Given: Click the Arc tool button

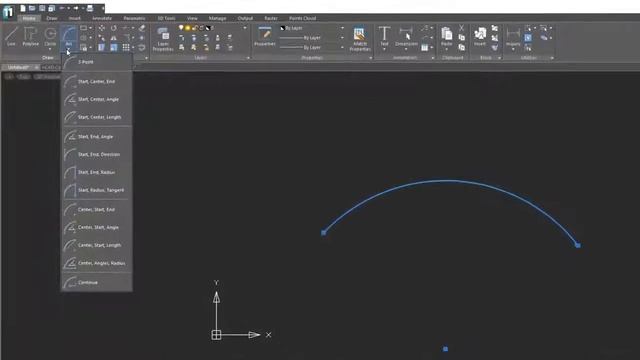Looking at the screenshot, I should 69,35.
